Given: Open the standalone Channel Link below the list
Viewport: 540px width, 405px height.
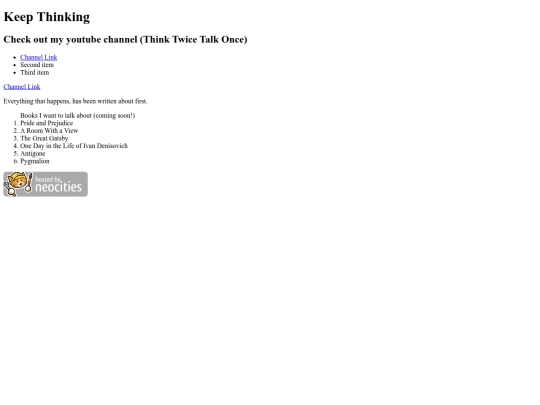Looking at the screenshot, I should coord(22,86).
